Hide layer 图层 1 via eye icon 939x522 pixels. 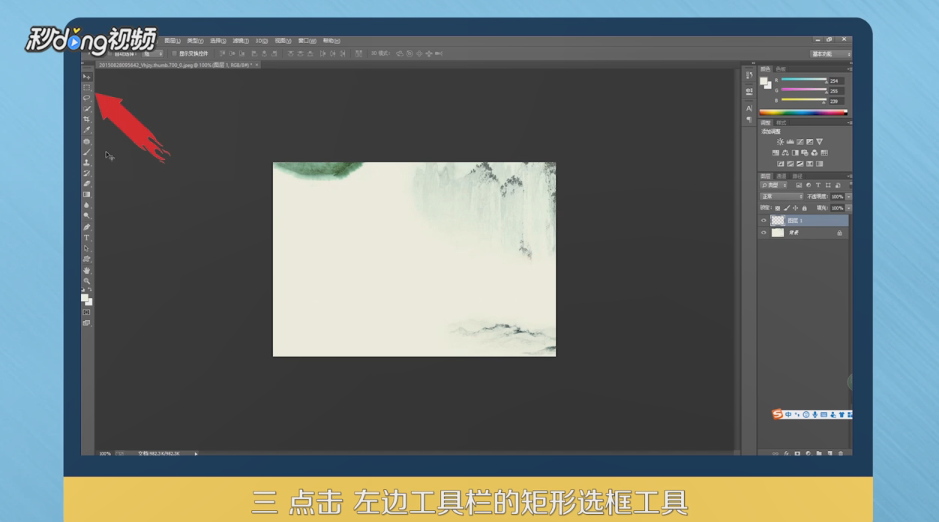(764, 220)
